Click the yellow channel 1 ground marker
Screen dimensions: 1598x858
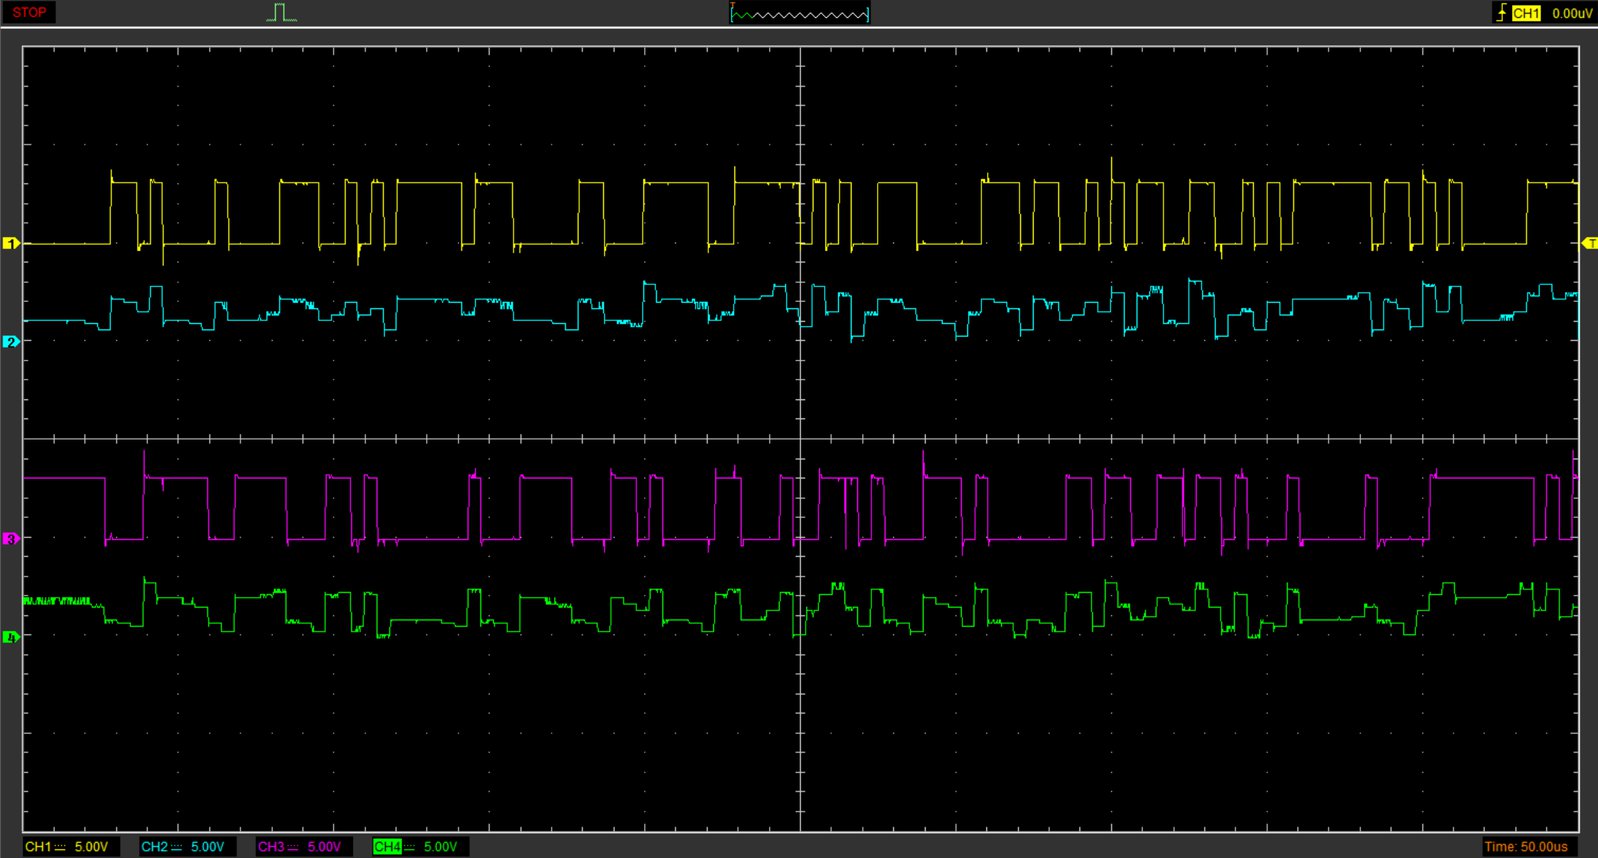(11, 243)
